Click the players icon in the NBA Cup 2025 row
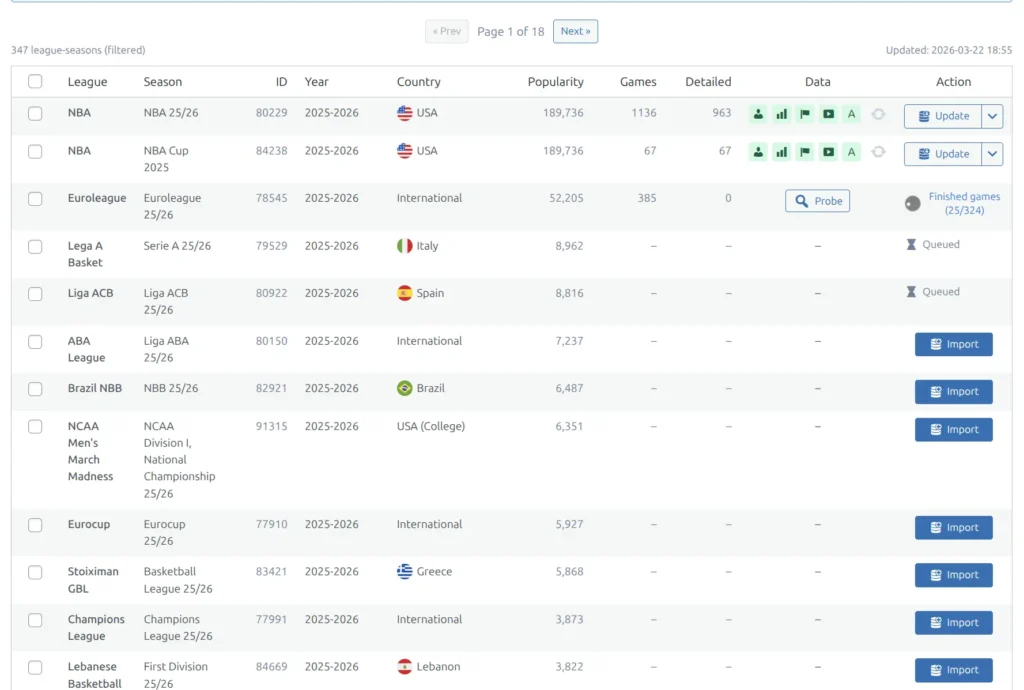Viewport: 1024px width, 690px height. coord(758,152)
